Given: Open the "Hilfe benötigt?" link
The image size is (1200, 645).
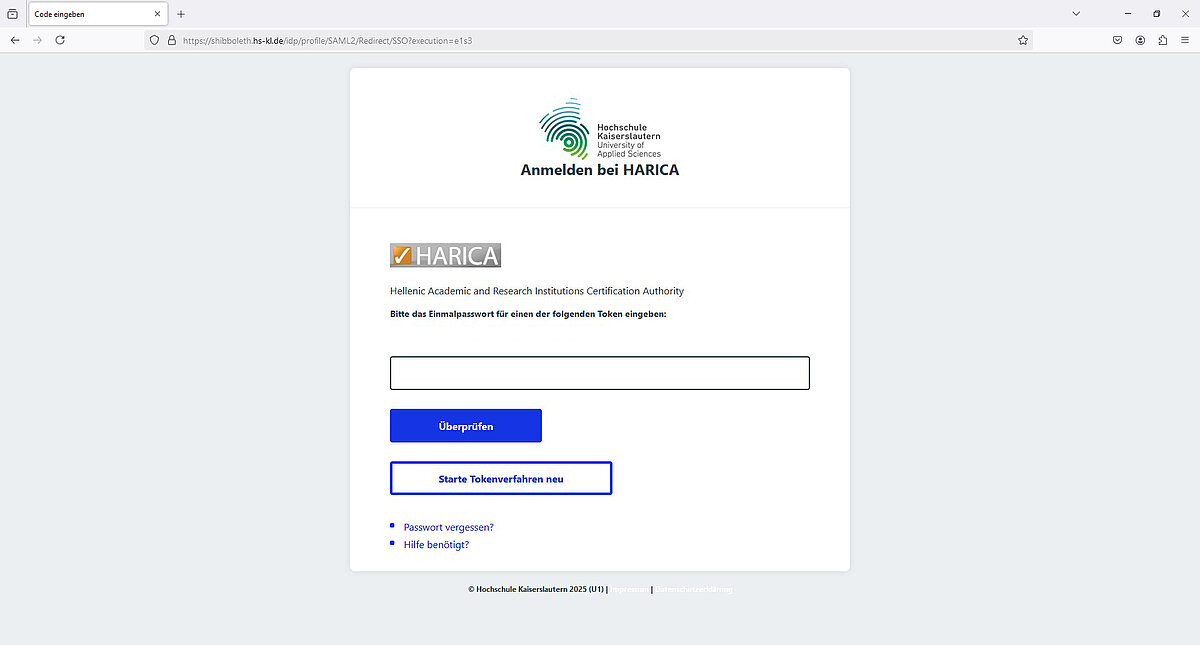Looking at the screenshot, I should (x=436, y=545).
